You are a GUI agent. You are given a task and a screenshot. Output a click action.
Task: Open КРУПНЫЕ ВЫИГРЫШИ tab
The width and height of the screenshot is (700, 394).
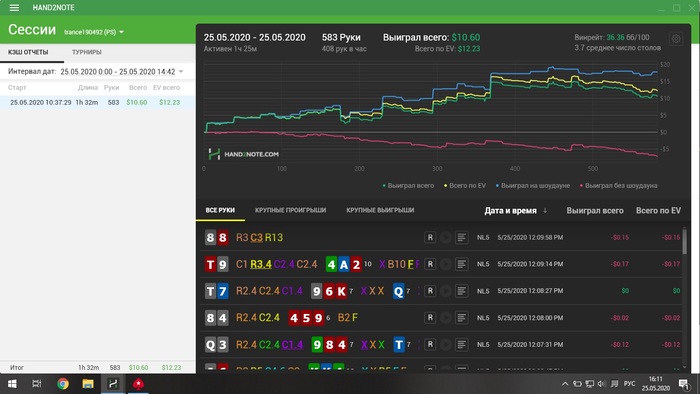coord(380,210)
